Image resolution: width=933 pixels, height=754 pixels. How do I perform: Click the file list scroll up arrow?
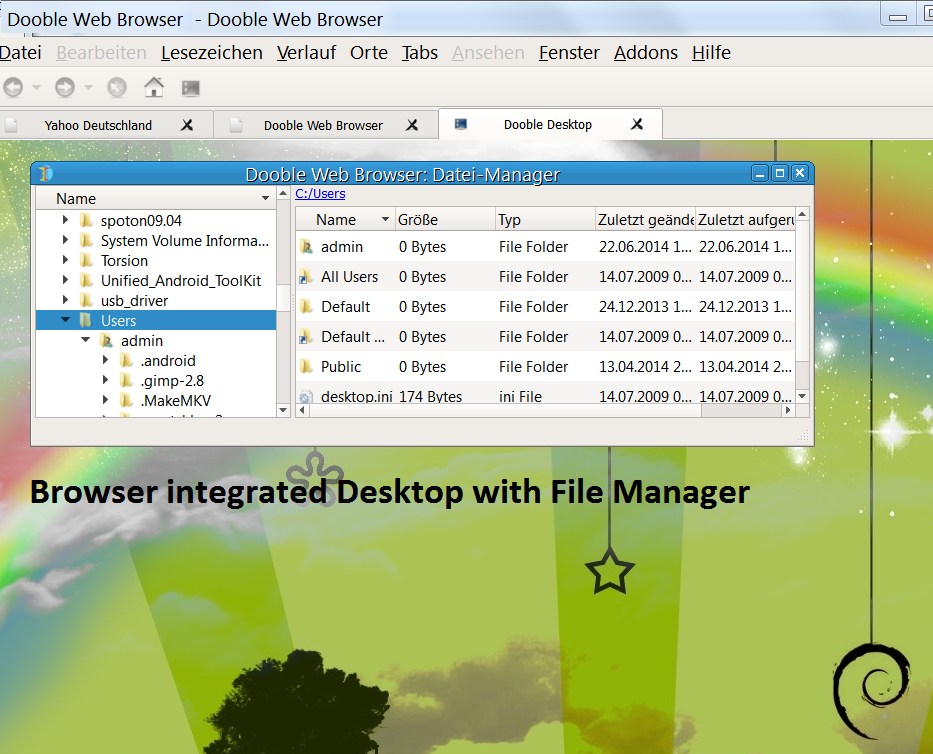pyautogui.click(x=802, y=214)
